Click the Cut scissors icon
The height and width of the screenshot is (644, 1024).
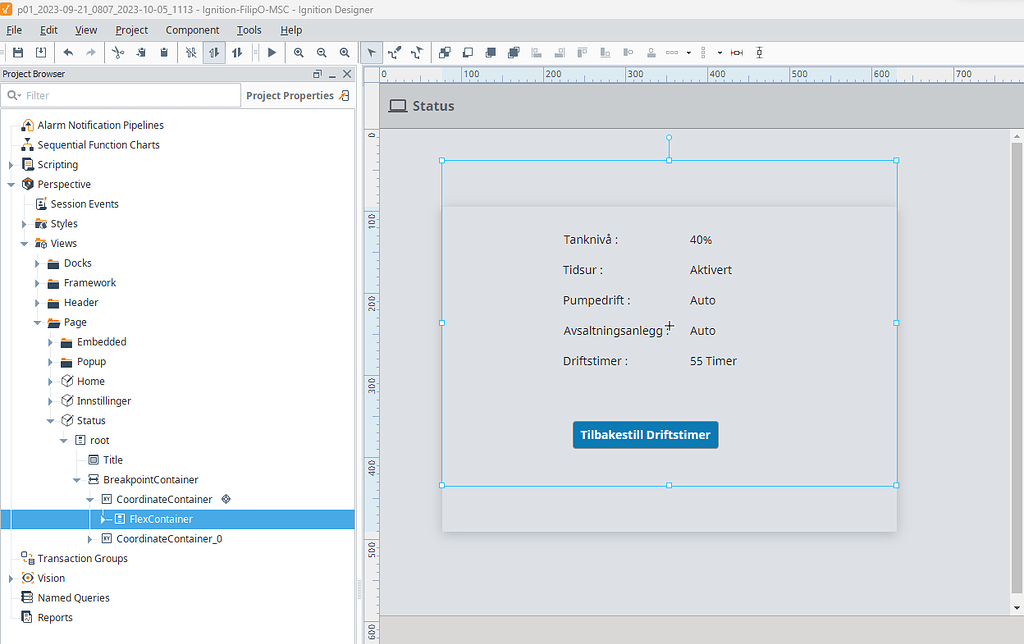pyautogui.click(x=117, y=52)
